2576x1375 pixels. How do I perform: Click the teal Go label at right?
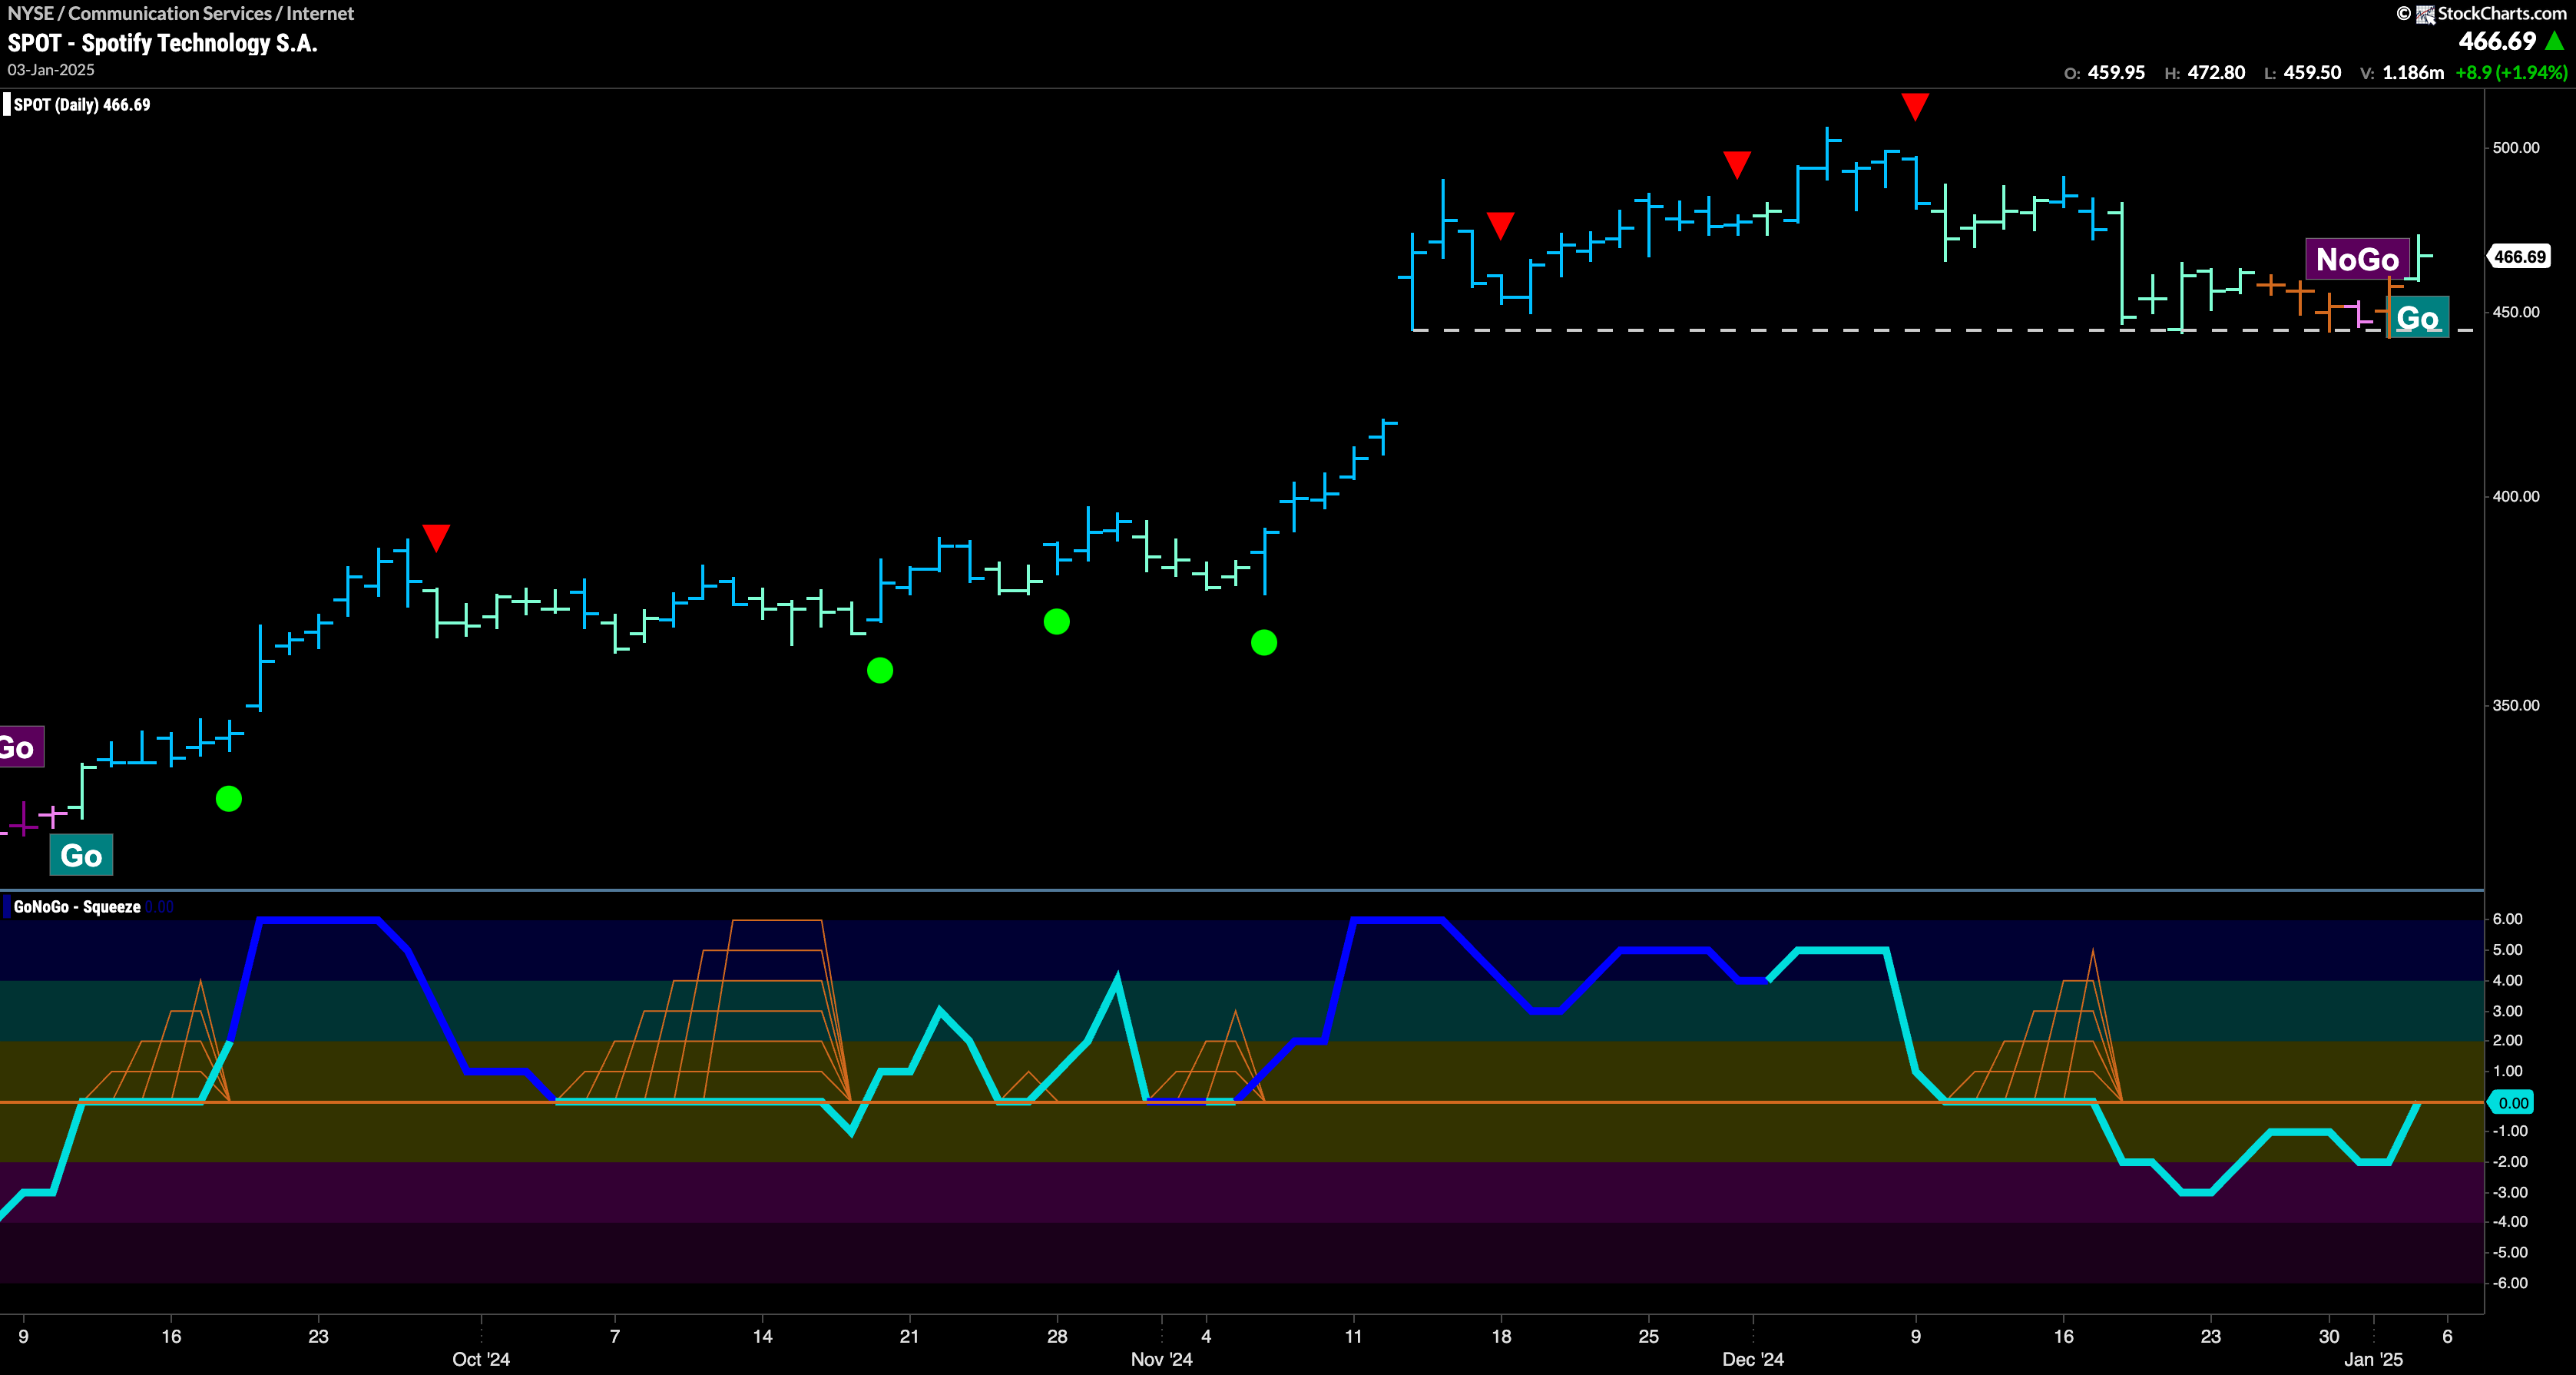[2418, 318]
